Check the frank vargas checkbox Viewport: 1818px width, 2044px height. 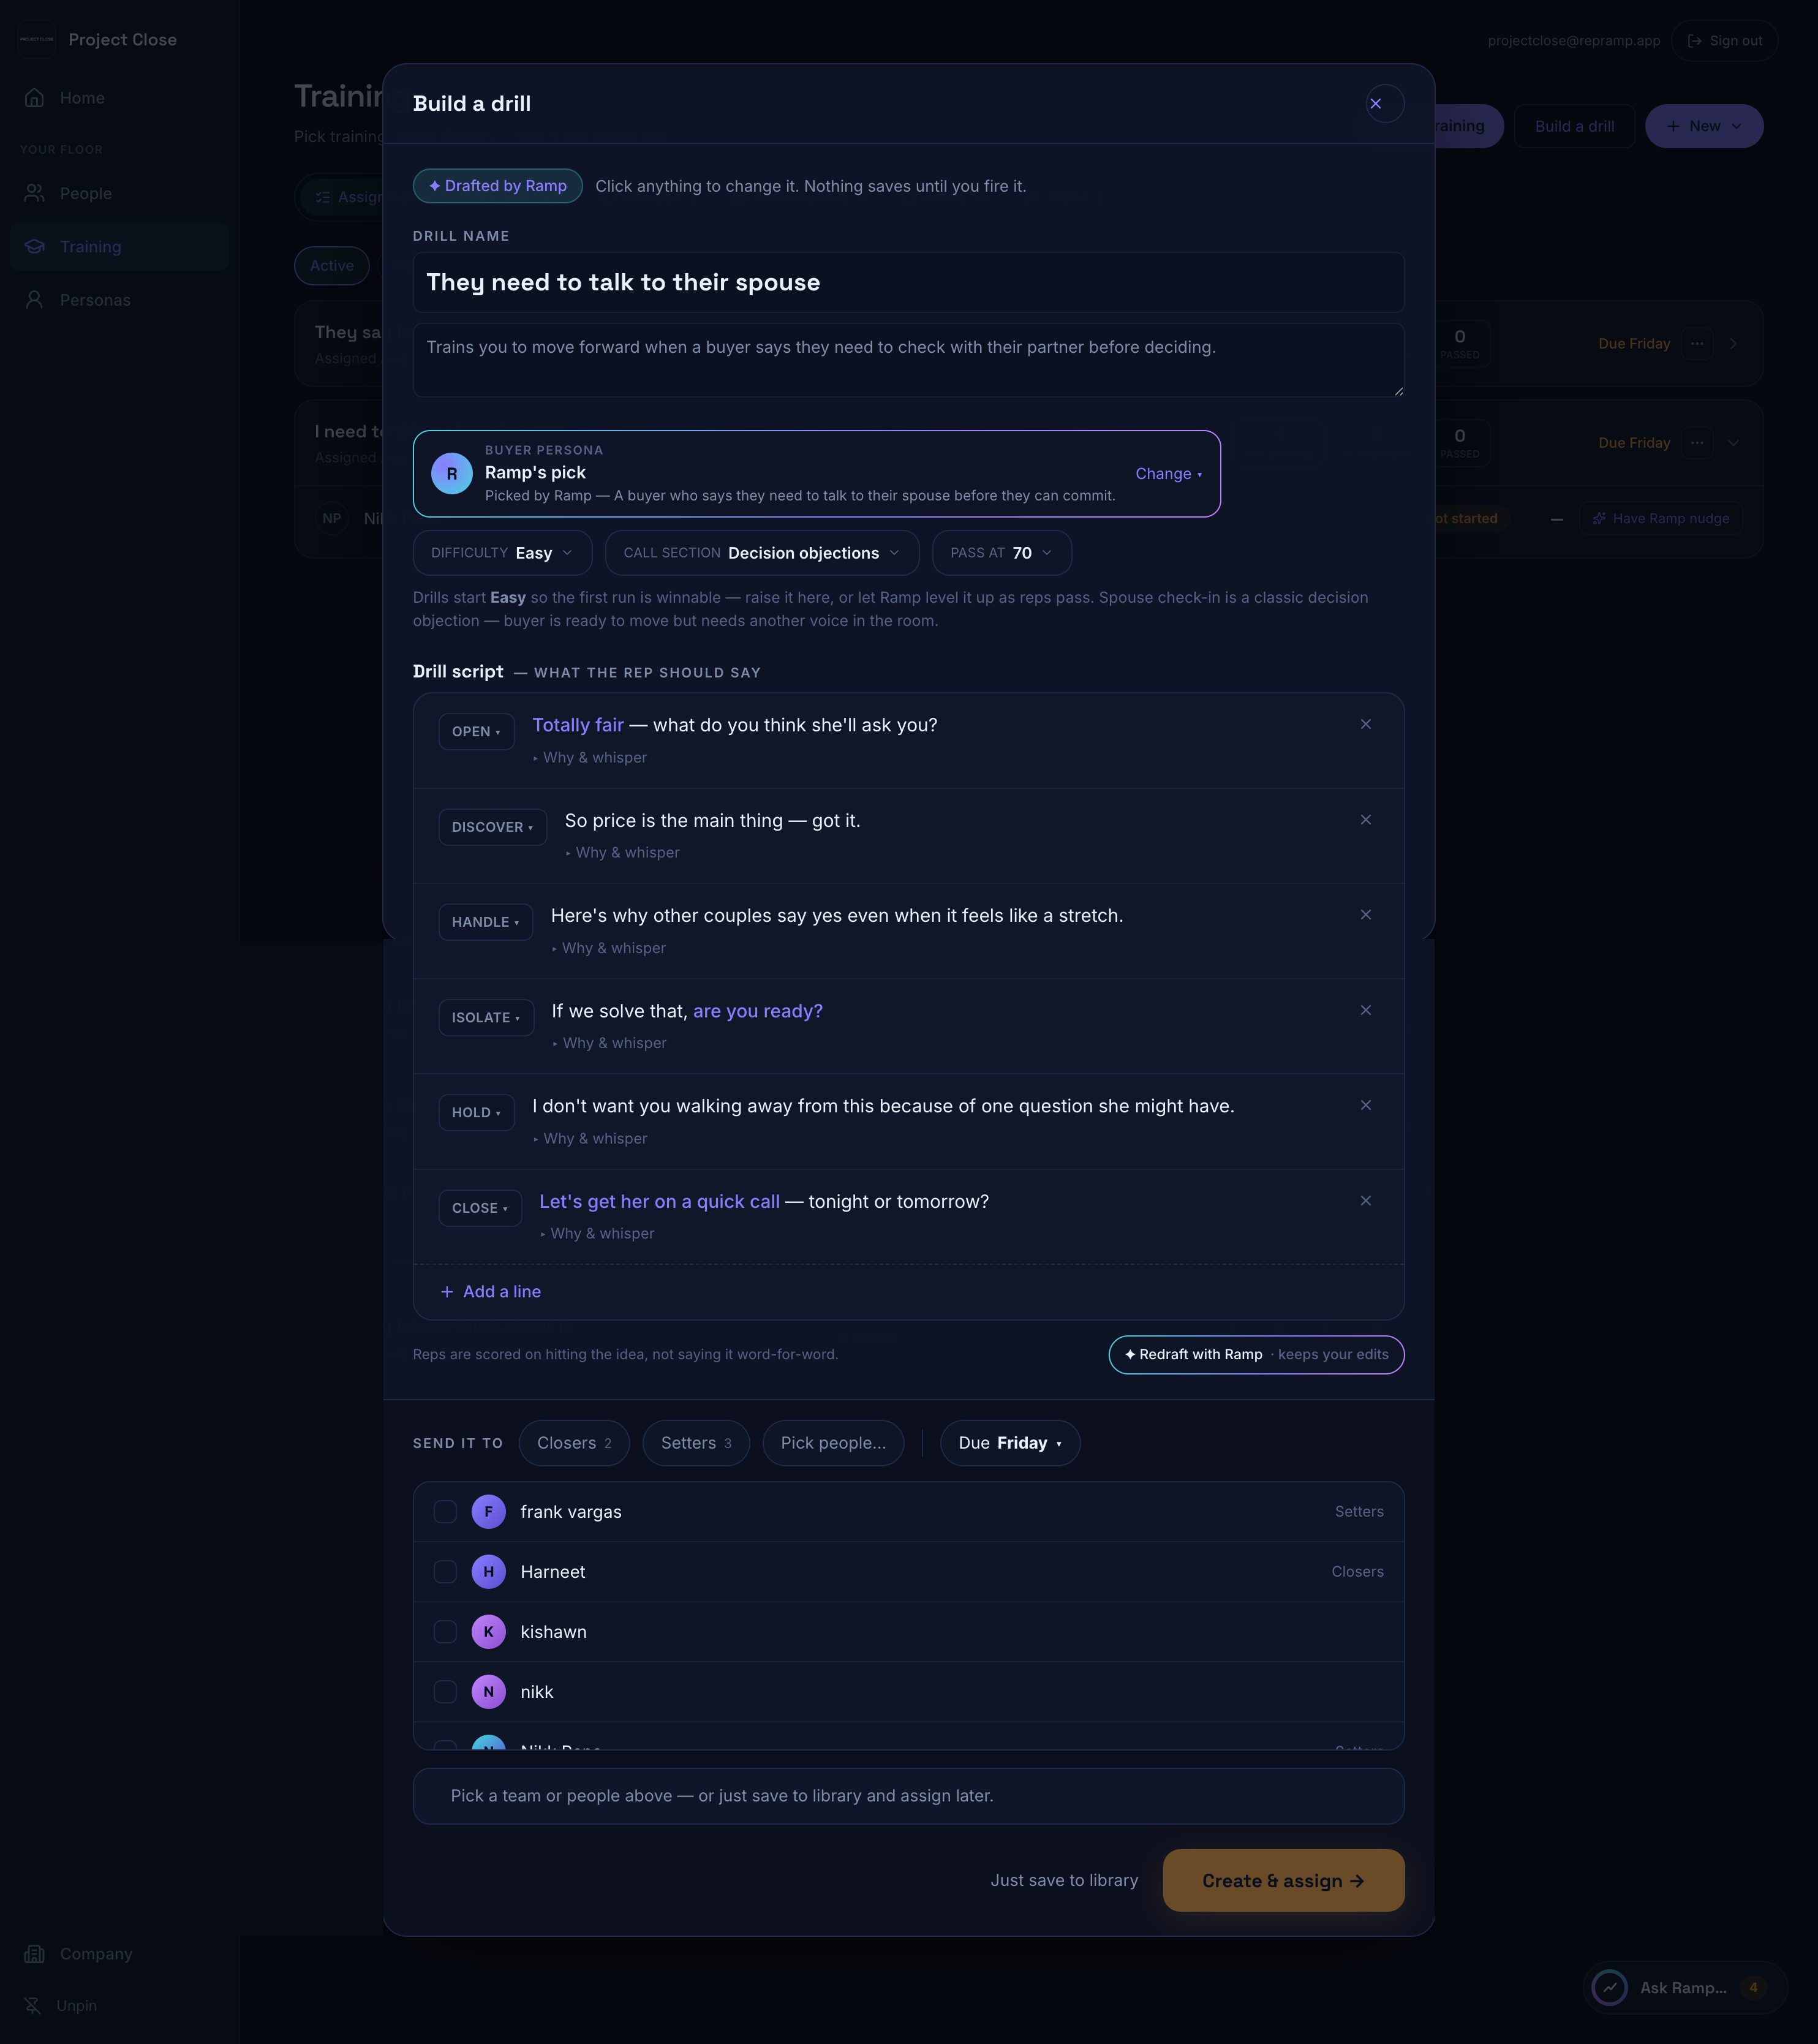[x=445, y=1512]
